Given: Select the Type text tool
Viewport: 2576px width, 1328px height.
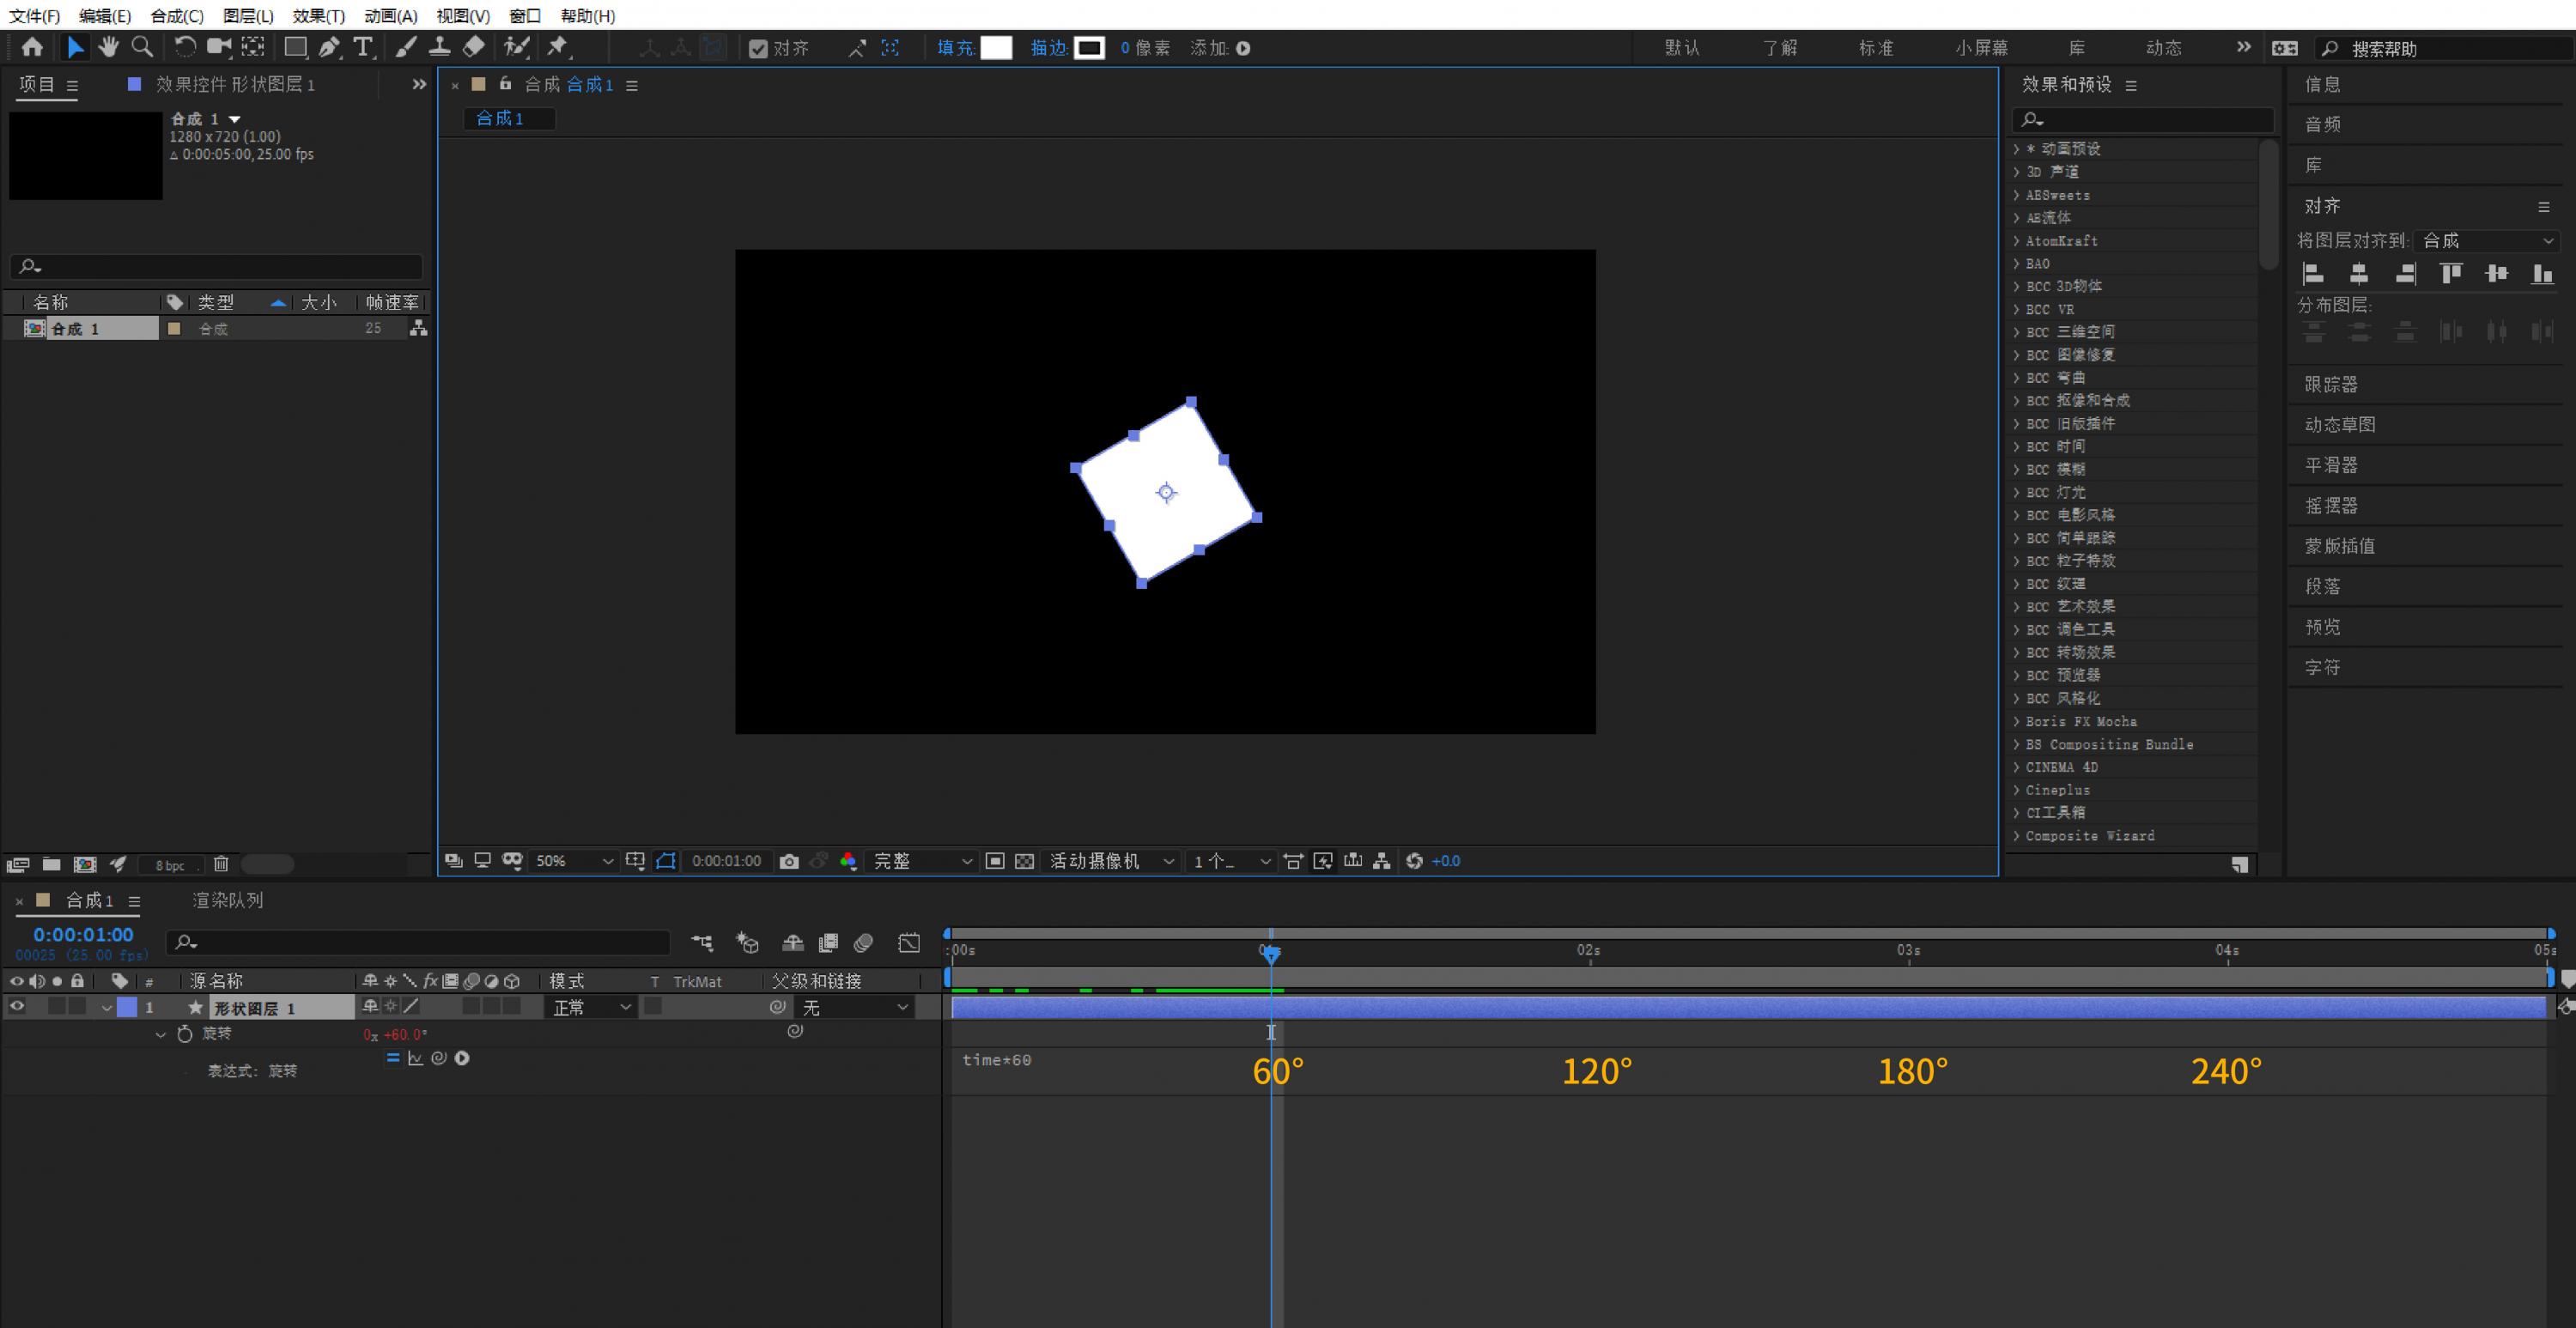Looking at the screenshot, I should click(x=363, y=47).
